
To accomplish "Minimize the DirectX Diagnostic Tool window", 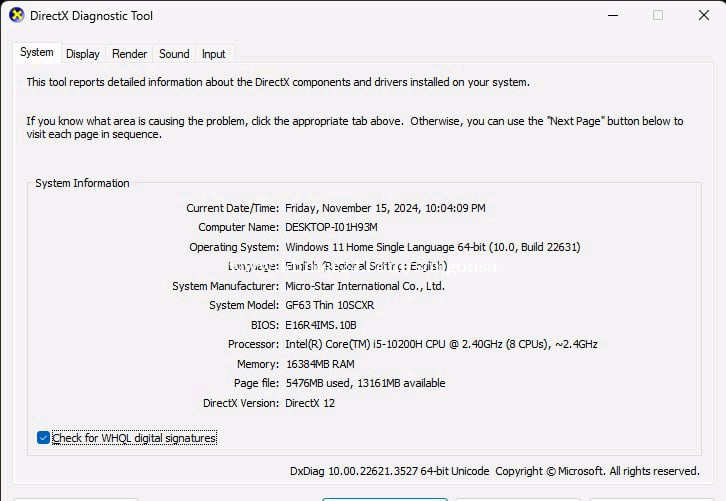I will pyautogui.click(x=613, y=15).
